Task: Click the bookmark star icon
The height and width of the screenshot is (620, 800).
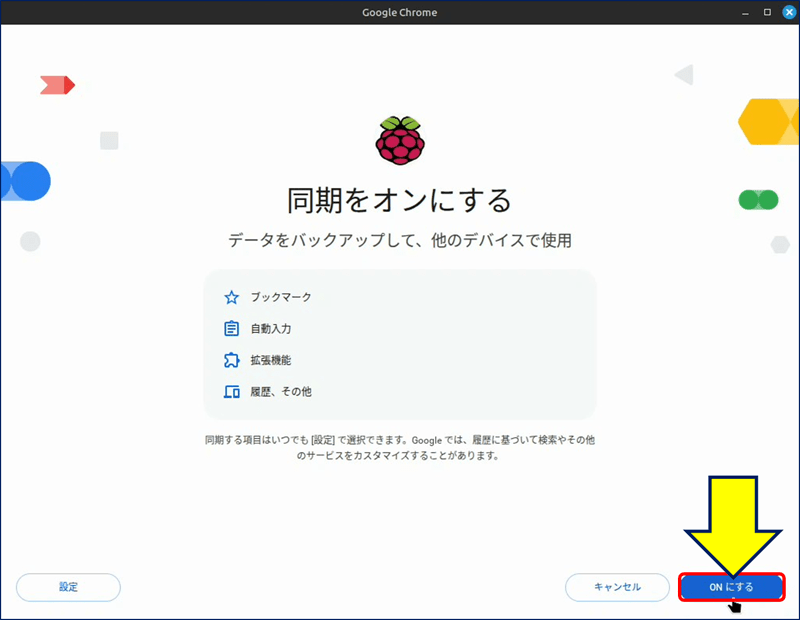Action: (x=232, y=297)
